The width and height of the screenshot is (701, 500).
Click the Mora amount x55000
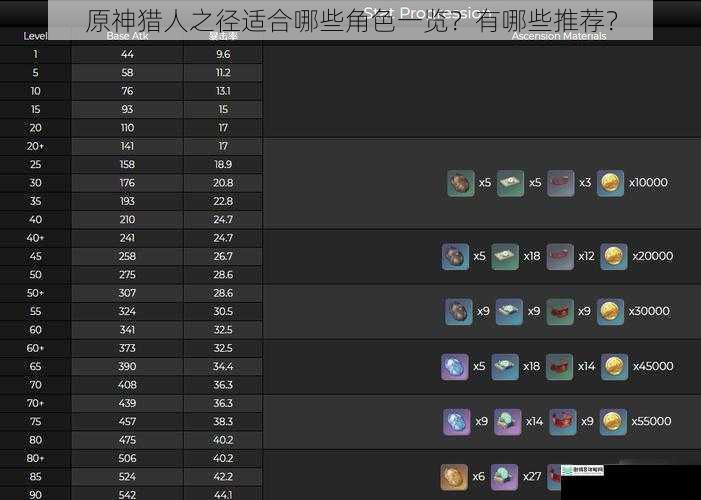651,421
